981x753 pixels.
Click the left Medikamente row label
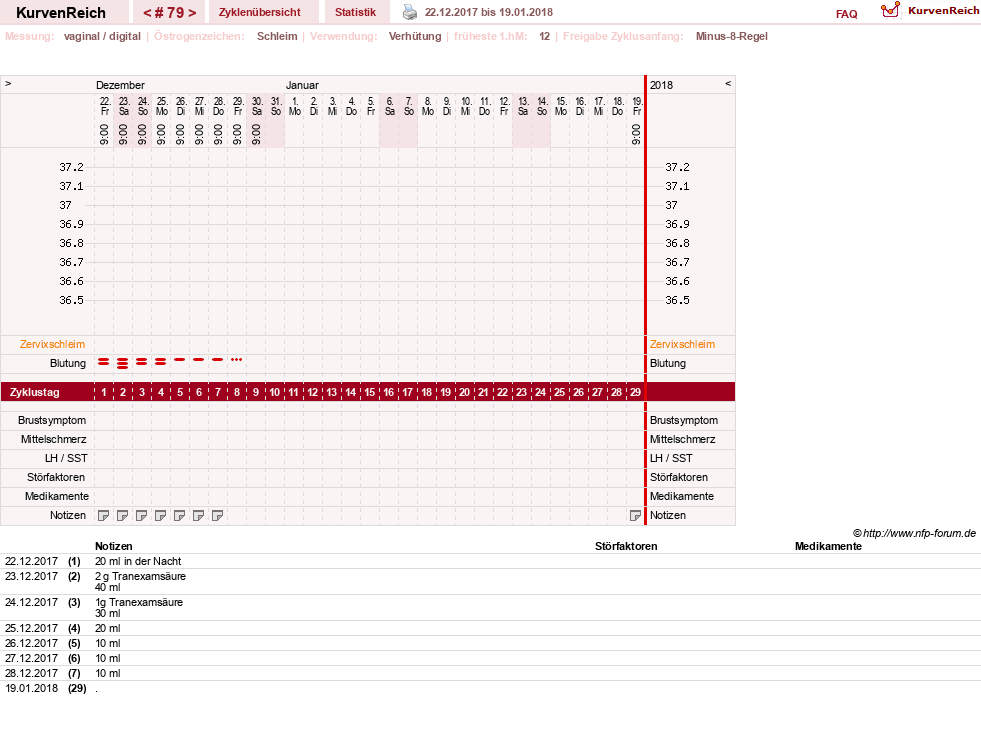[x=56, y=497]
